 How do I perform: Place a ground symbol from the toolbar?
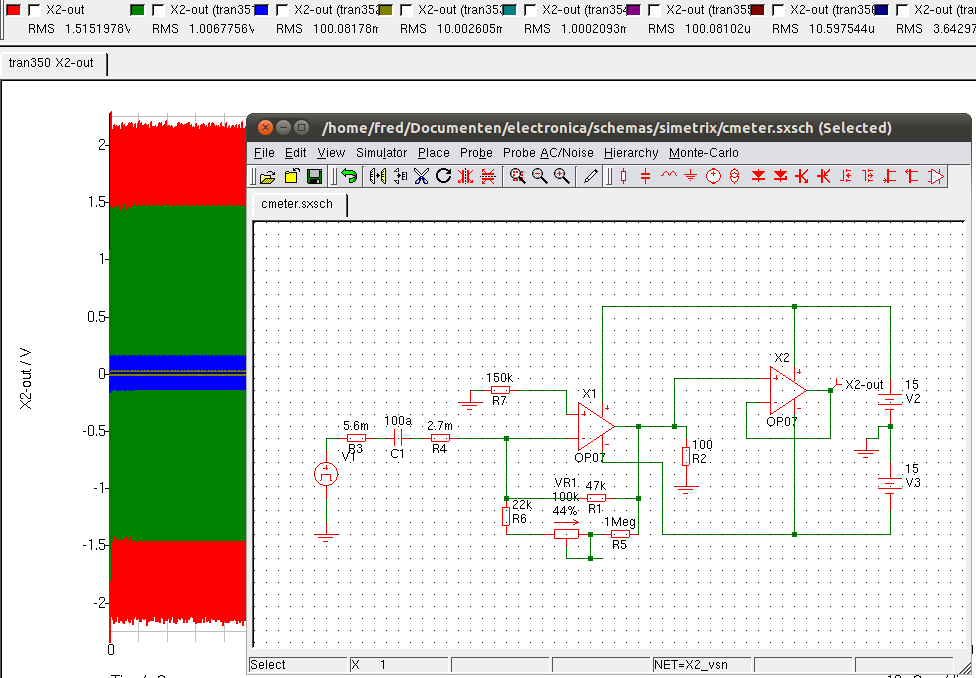click(x=690, y=177)
